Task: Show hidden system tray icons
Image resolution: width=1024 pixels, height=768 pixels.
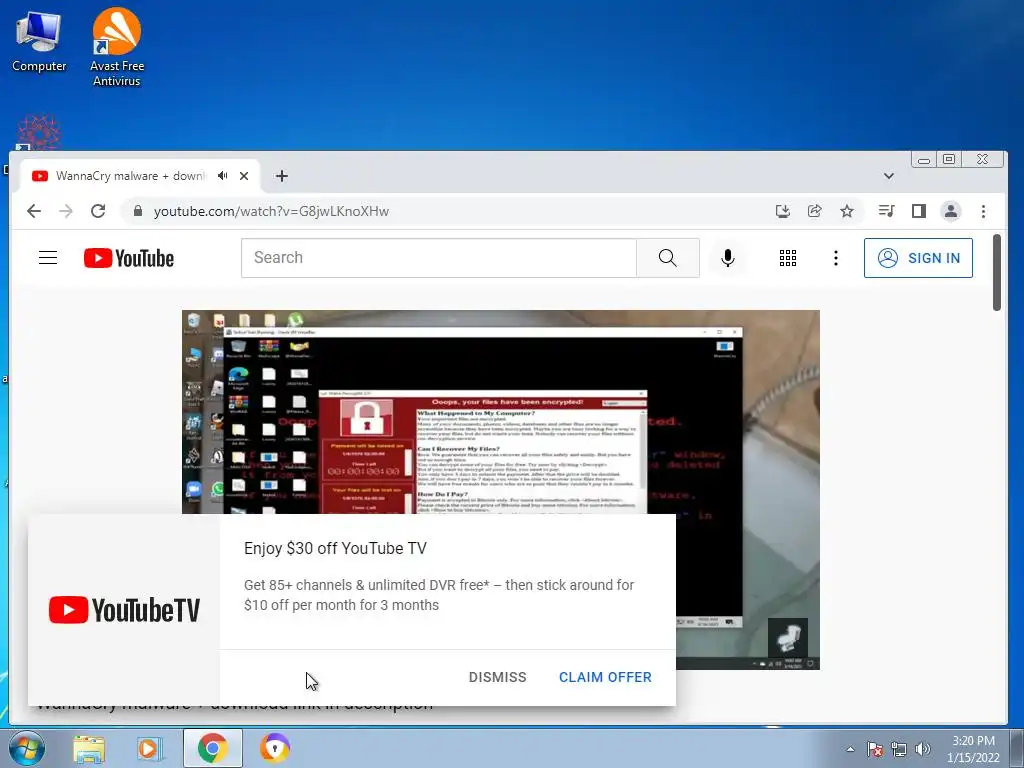Action: click(850, 749)
